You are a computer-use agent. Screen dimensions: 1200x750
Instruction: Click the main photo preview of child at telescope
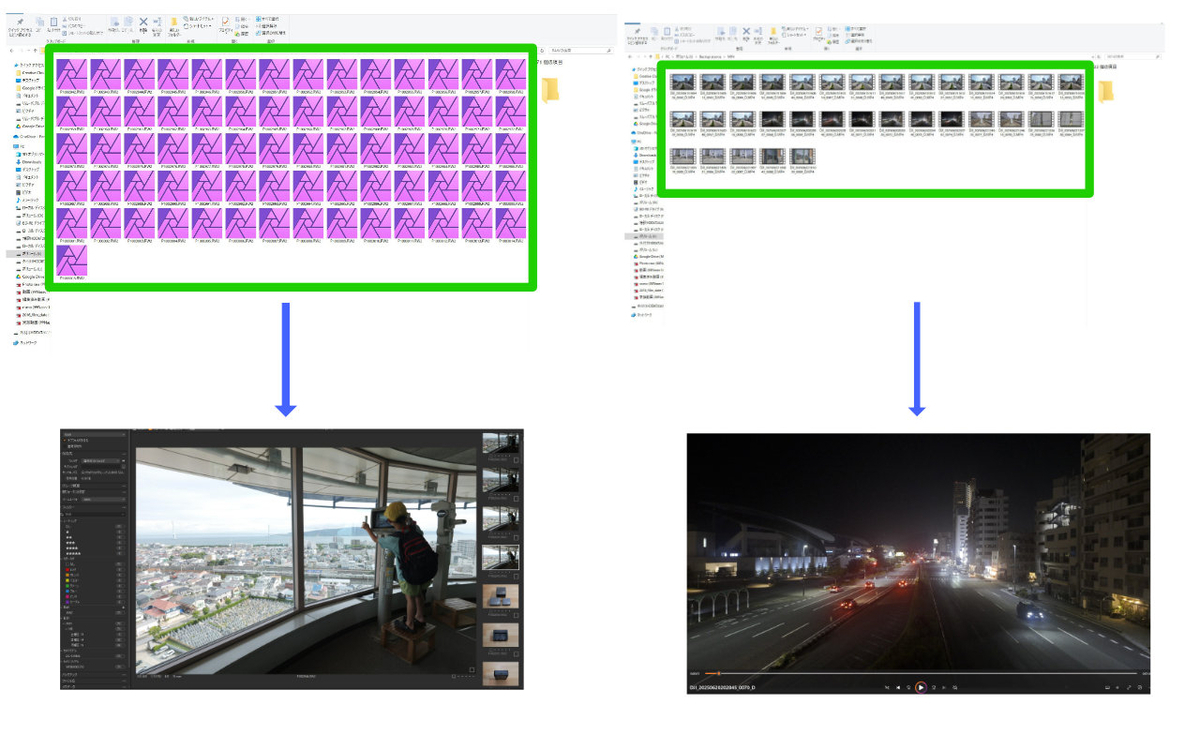pos(305,560)
